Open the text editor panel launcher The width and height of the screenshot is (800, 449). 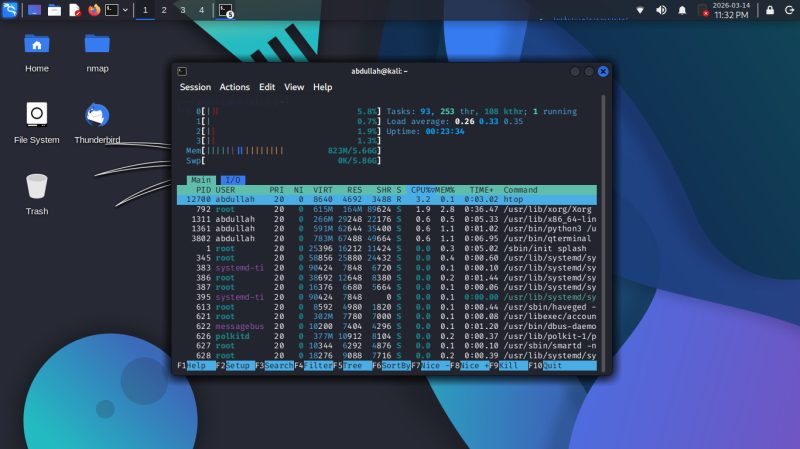[74, 10]
